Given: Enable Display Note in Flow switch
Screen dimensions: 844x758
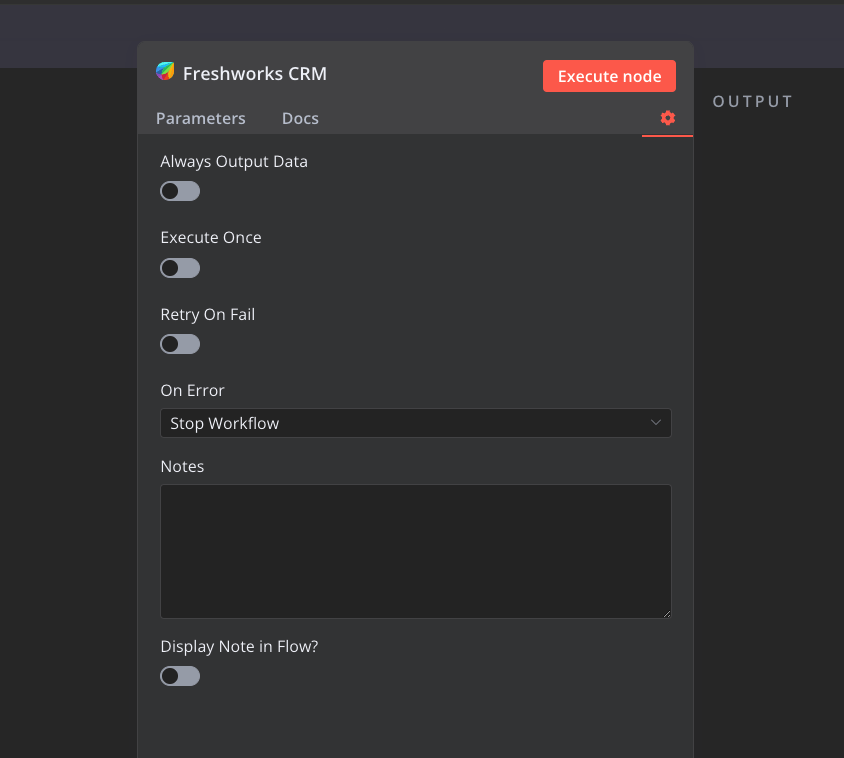Looking at the screenshot, I should coord(180,676).
